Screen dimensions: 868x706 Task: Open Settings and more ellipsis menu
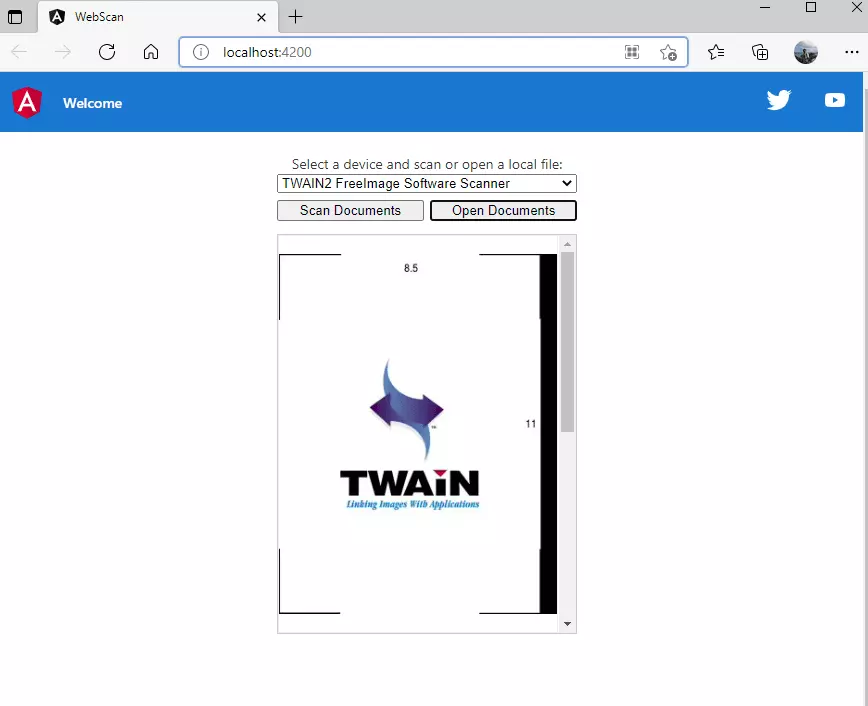pyautogui.click(x=851, y=52)
